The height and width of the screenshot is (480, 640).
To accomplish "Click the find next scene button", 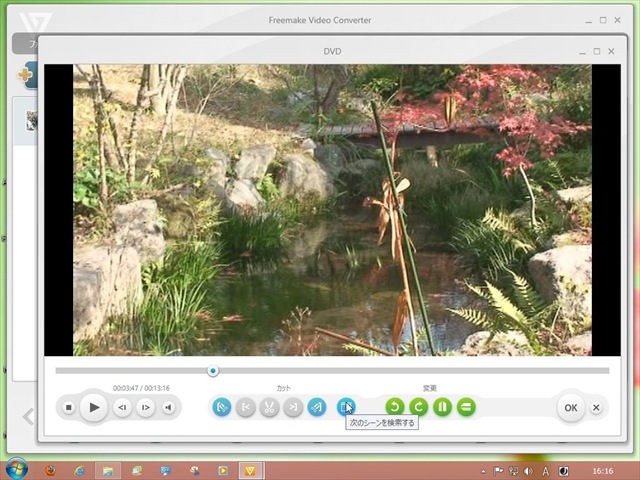I will pyautogui.click(x=346, y=406).
